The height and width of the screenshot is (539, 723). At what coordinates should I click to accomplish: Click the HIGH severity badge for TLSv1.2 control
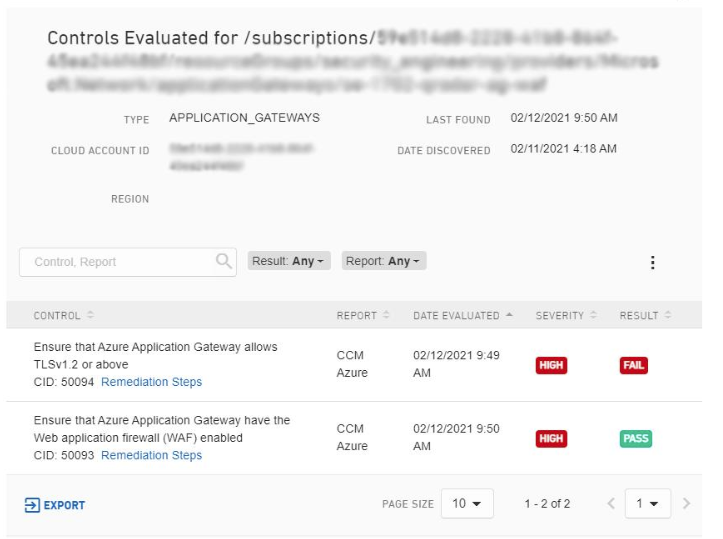point(551,366)
